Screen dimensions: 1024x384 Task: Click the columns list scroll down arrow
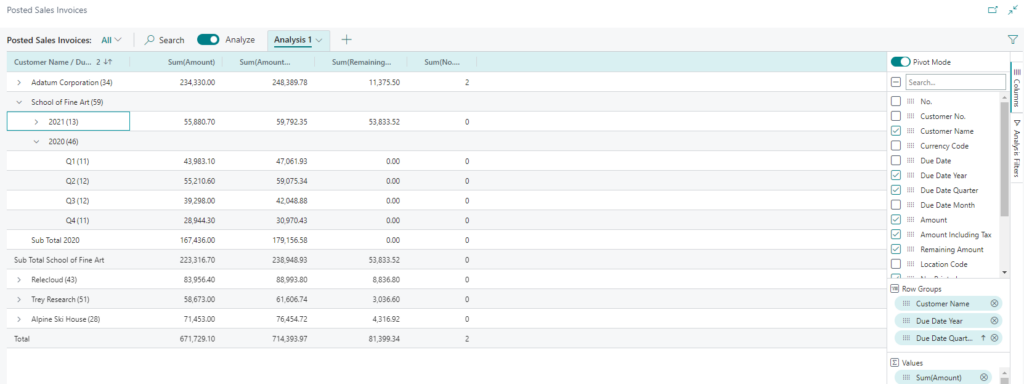pyautogui.click(x=1004, y=272)
